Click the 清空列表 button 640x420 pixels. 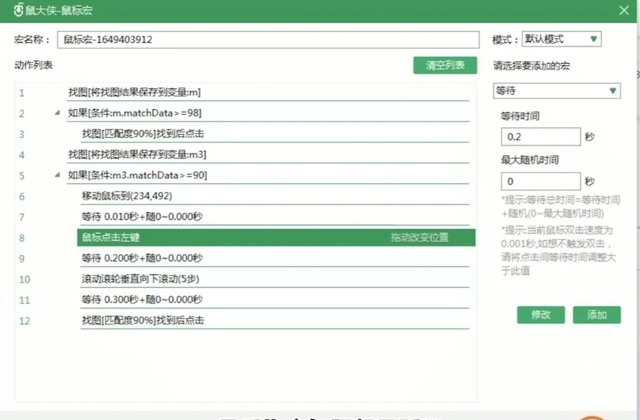[444, 66]
